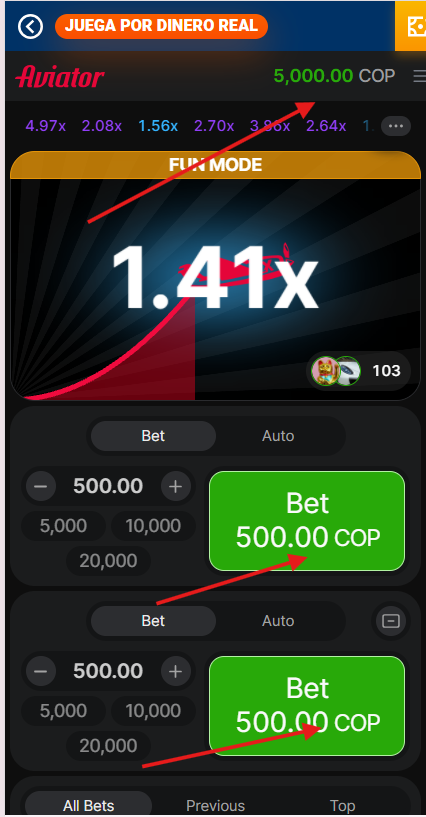The width and height of the screenshot is (426, 817).
Task: Decrease second bet amount with minus icon
Action: click(x=41, y=672)
